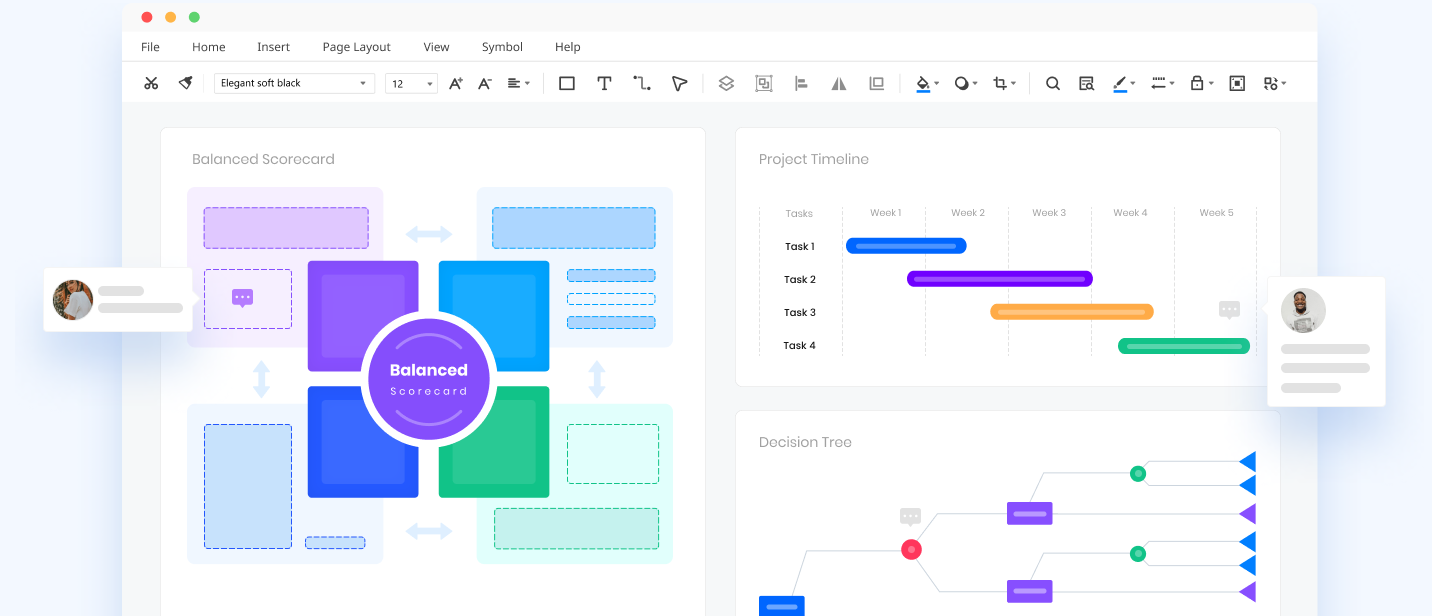Click the Shadow circle icon
This screenshot has width=1432, height=616.
(x=961, y=84)
